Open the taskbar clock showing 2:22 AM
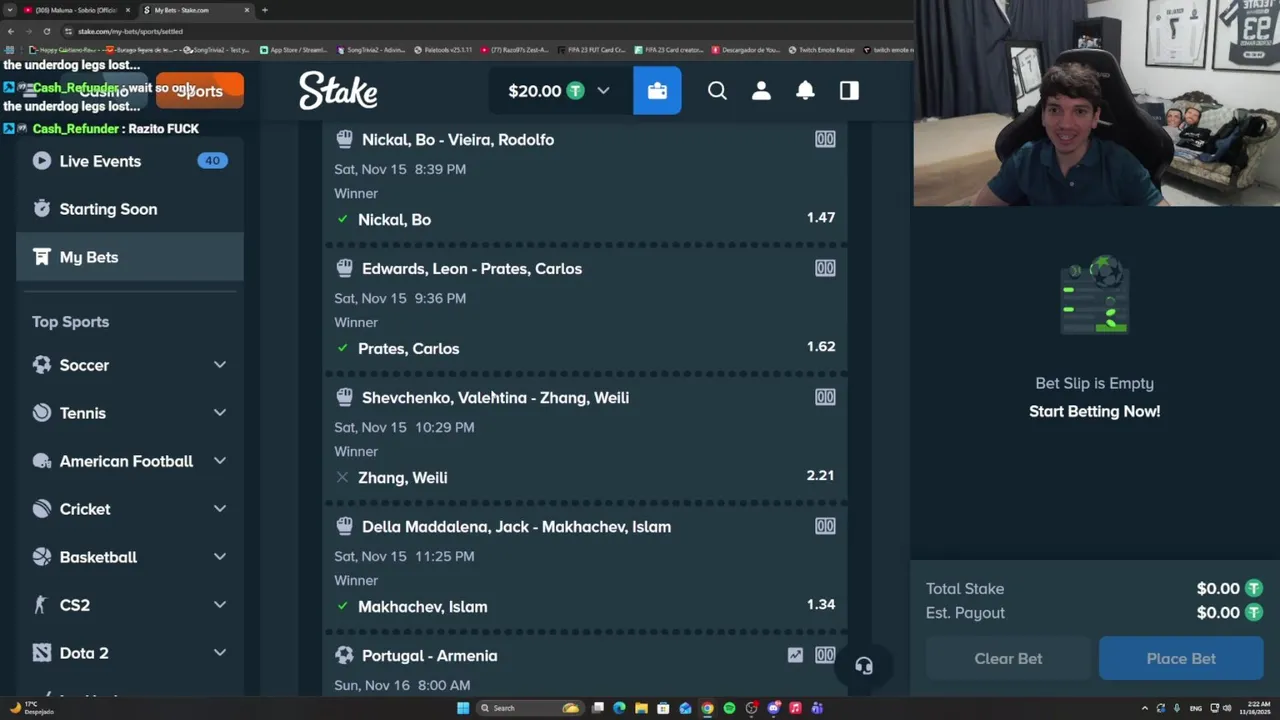Screen dimensions: 1280x720 coord(1255,708)
